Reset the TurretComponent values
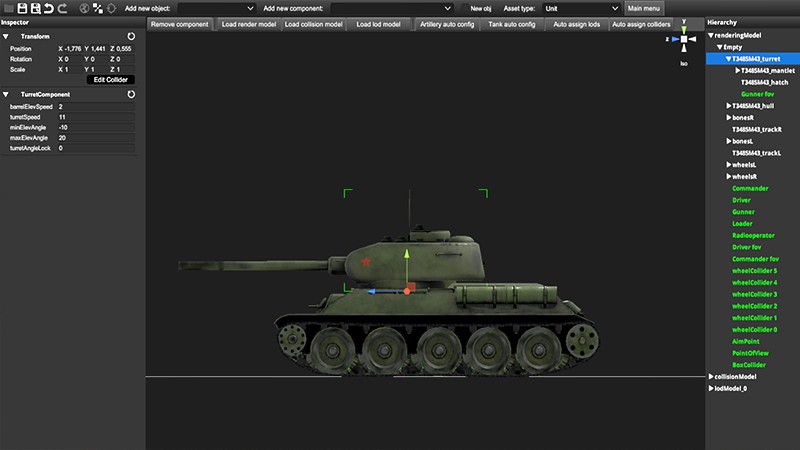The width and height of the screenshot is (800, 450). pyautogui.click(x=131, y=94)
